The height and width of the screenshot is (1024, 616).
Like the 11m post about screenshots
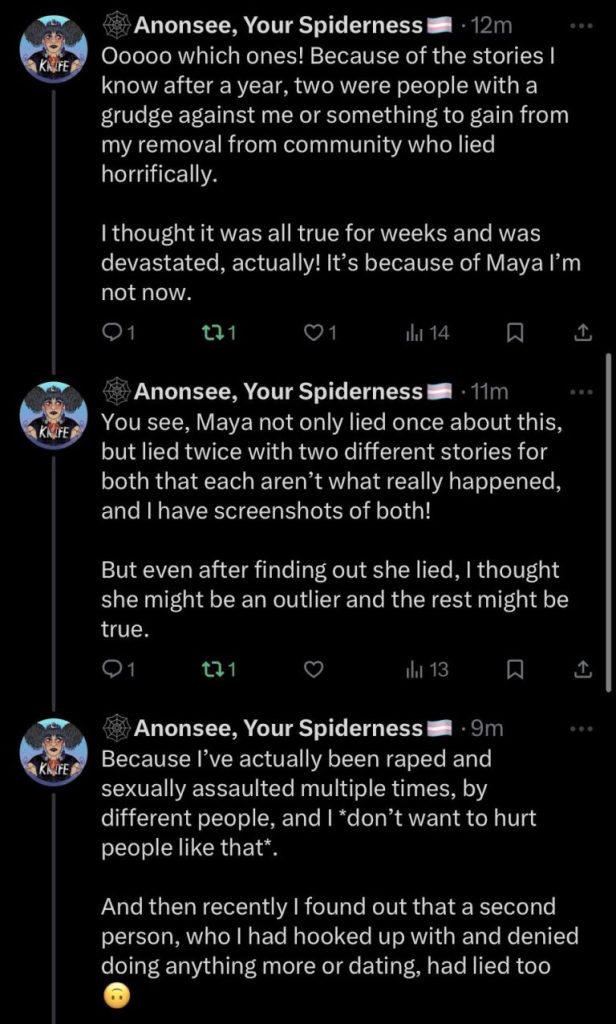click(314, 670)
